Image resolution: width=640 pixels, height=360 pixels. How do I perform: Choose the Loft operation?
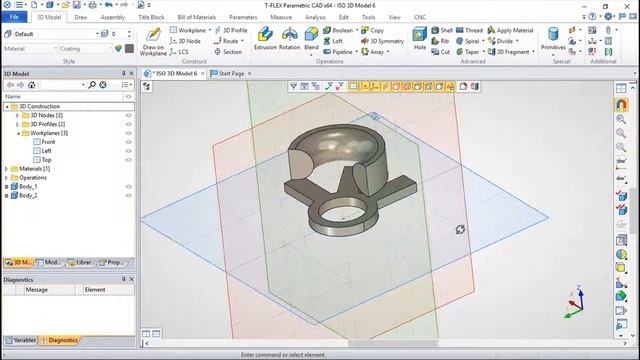tap(333, 41)
